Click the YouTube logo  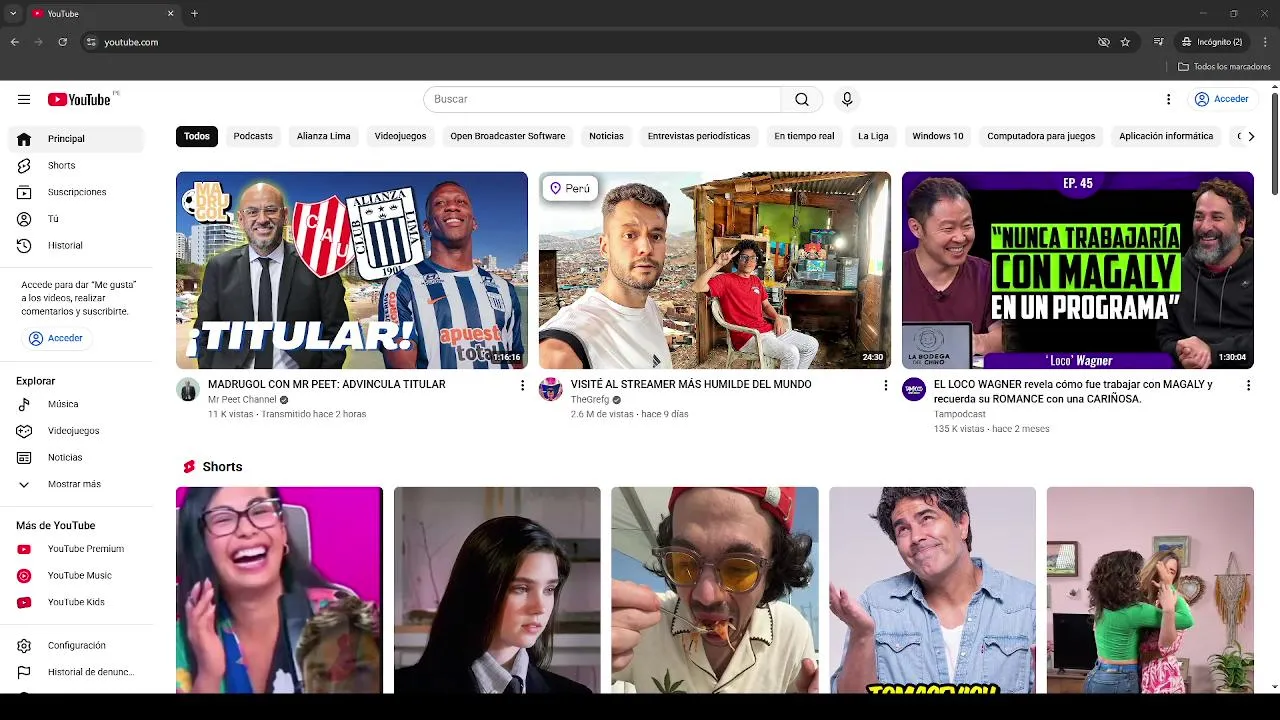[x=78, y=99]
